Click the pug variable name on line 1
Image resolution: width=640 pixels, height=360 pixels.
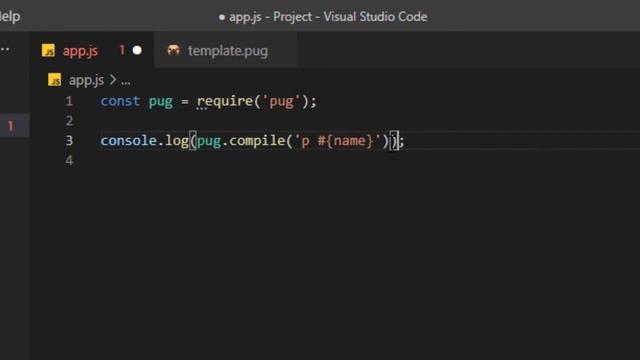[161, 102]
